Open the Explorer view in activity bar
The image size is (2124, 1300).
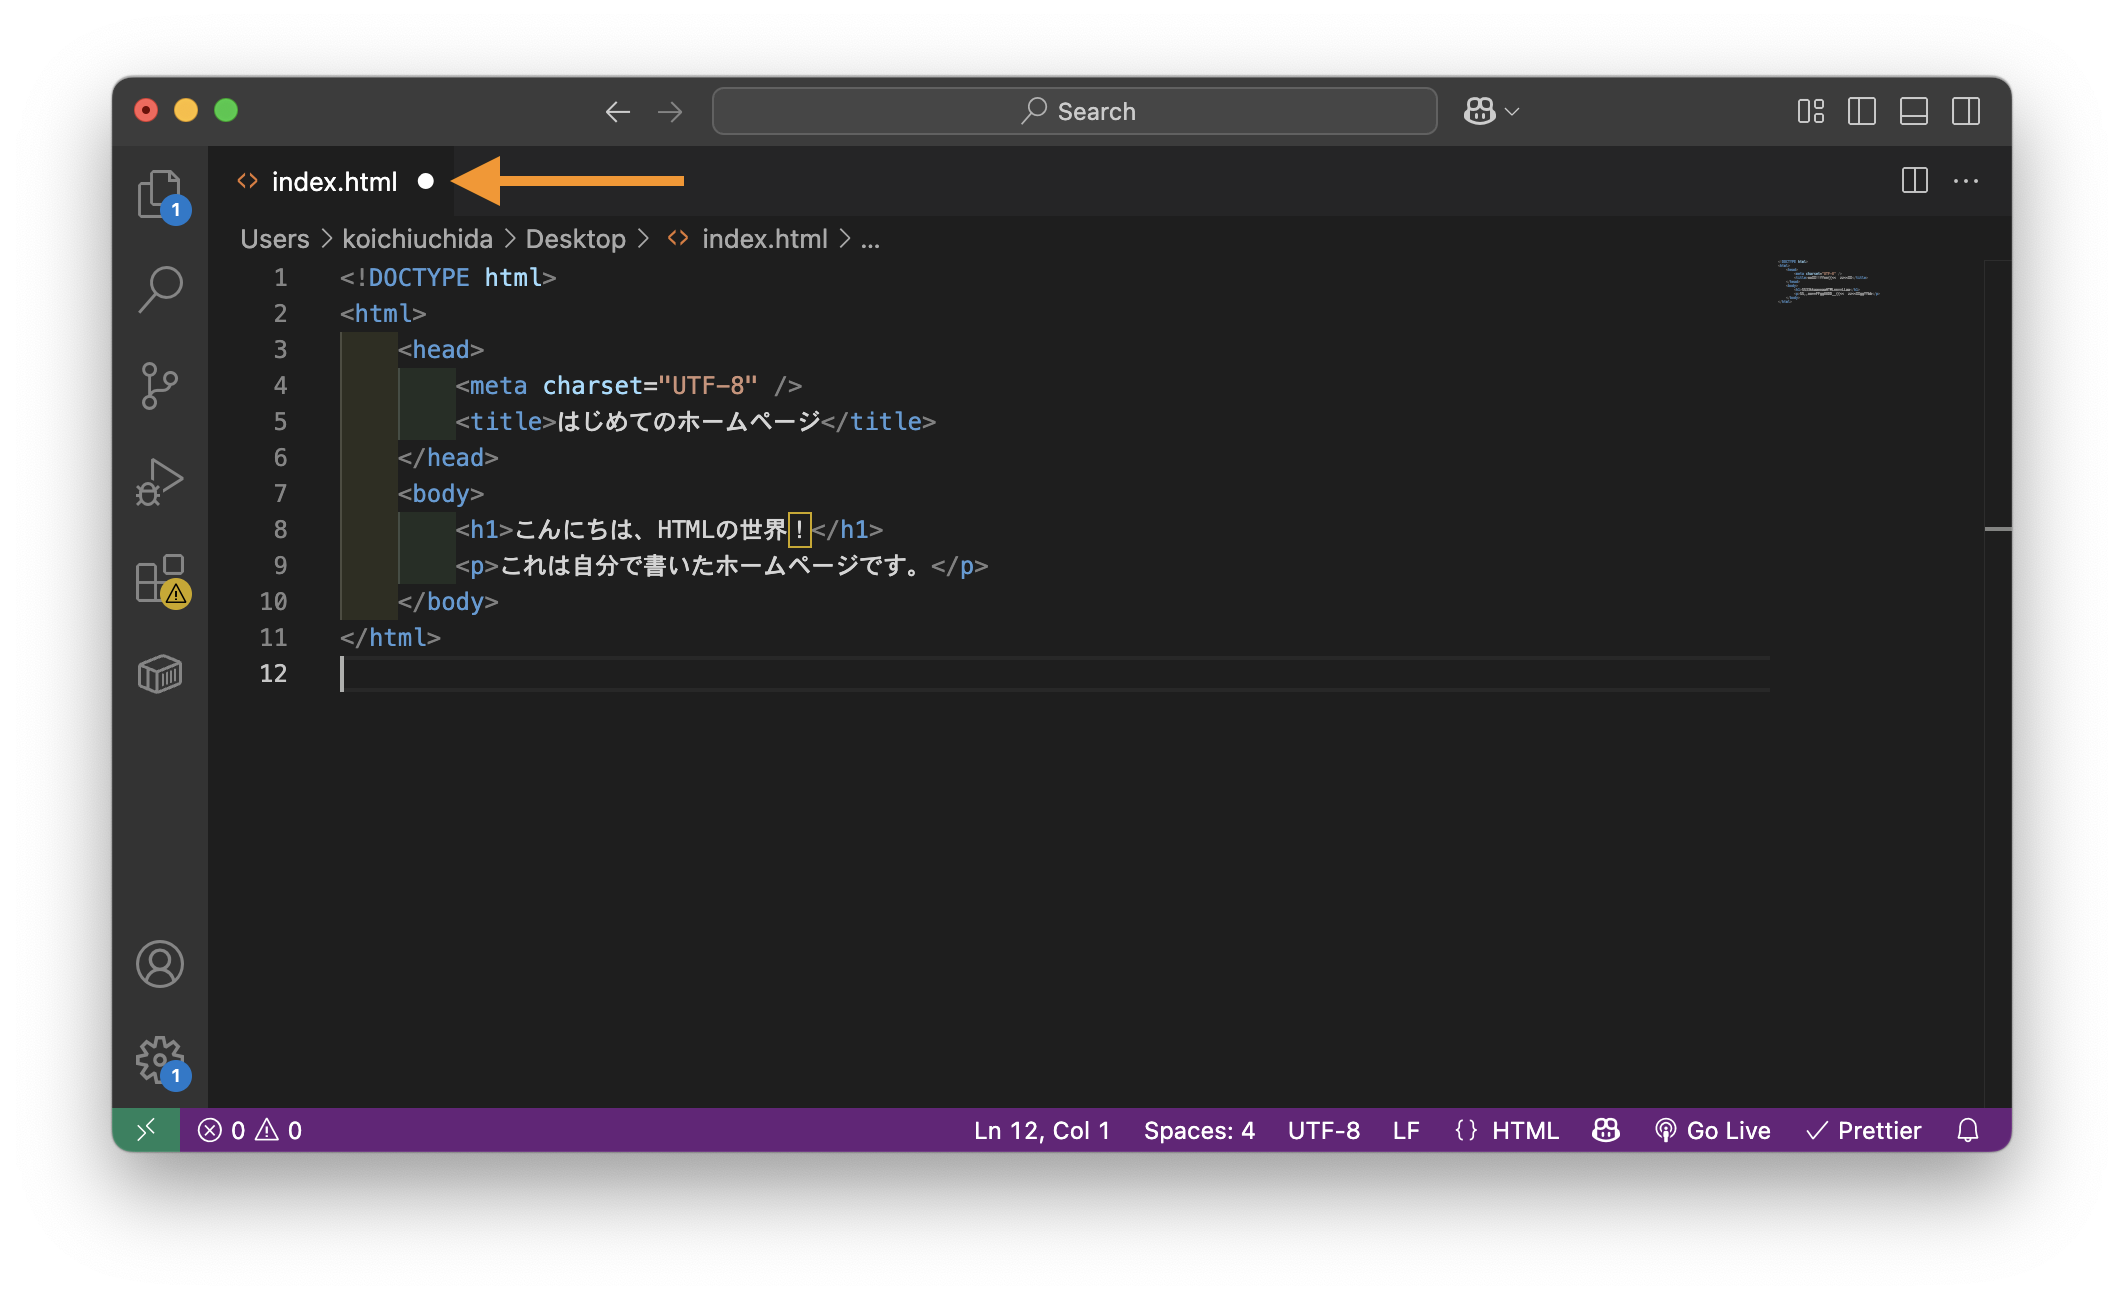160,194
